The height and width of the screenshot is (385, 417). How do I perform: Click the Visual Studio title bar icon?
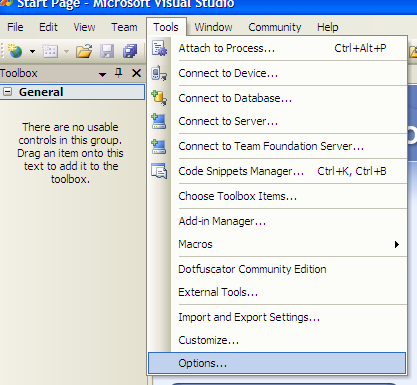click(x=6, y=3)
